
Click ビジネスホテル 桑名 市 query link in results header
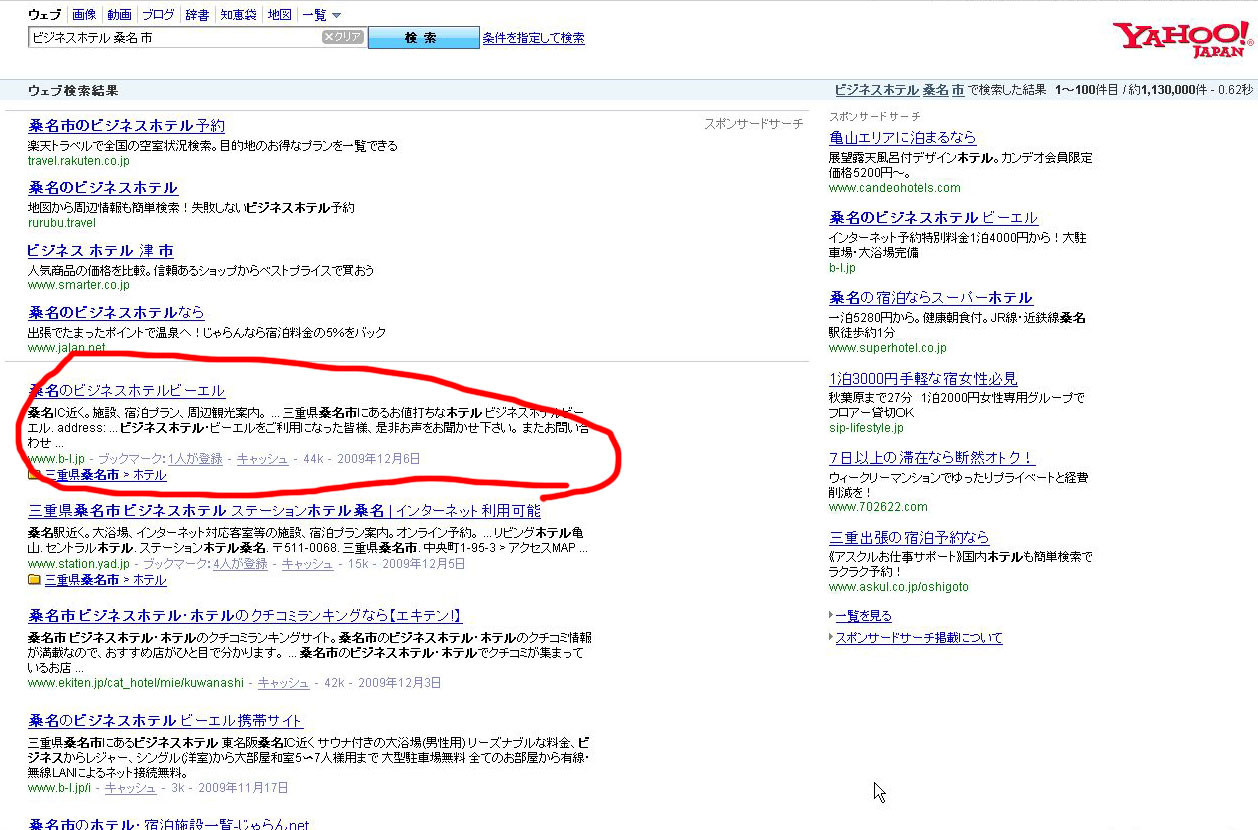899,90
